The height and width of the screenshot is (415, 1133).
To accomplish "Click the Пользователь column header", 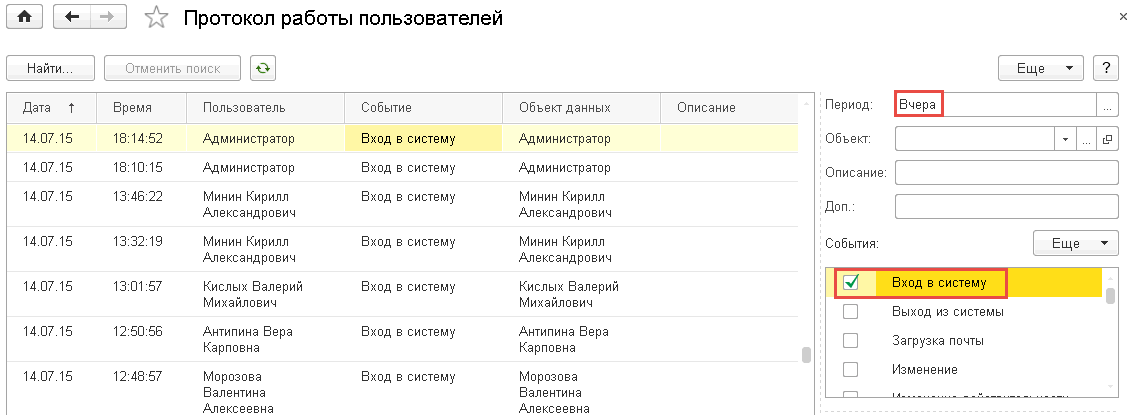I will [x=244, y=107].
